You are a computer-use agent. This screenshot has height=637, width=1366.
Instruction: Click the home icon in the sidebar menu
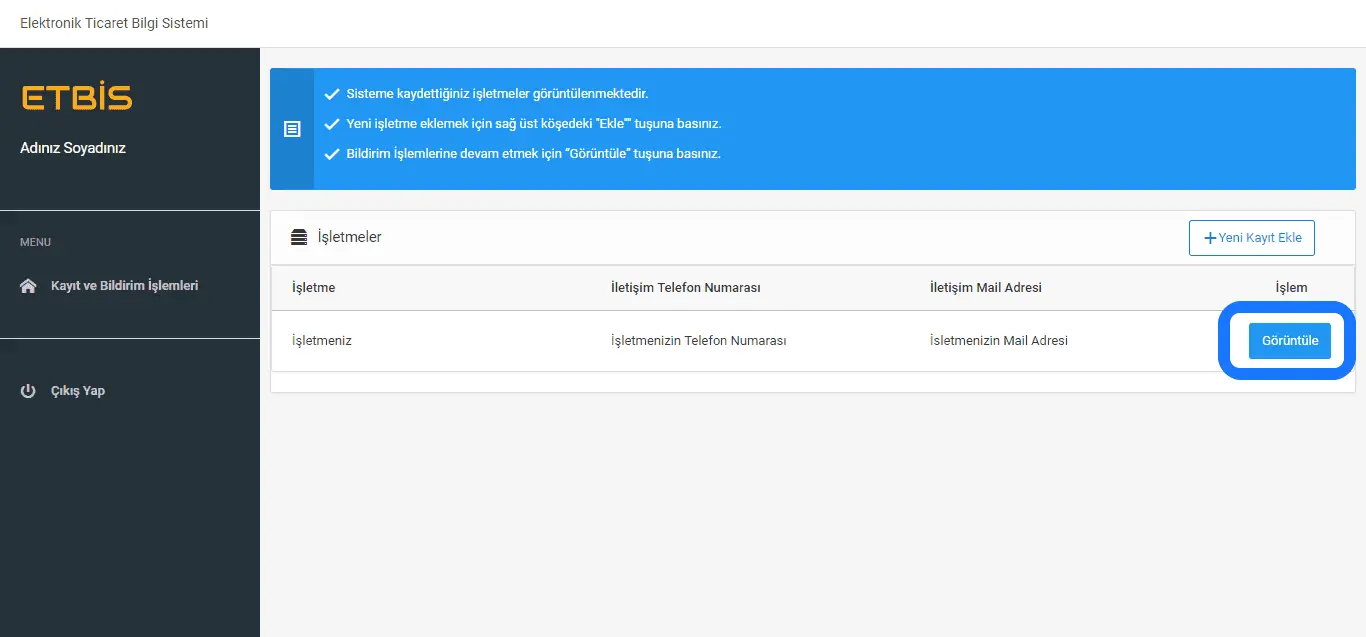point(28,286)
